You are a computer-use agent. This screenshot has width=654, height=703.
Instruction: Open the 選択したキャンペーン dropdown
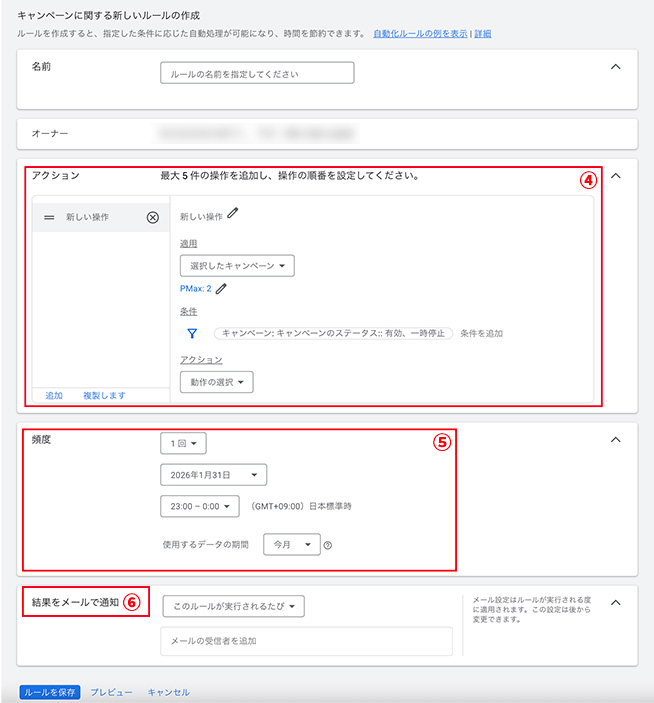click(x=237, y=265)
